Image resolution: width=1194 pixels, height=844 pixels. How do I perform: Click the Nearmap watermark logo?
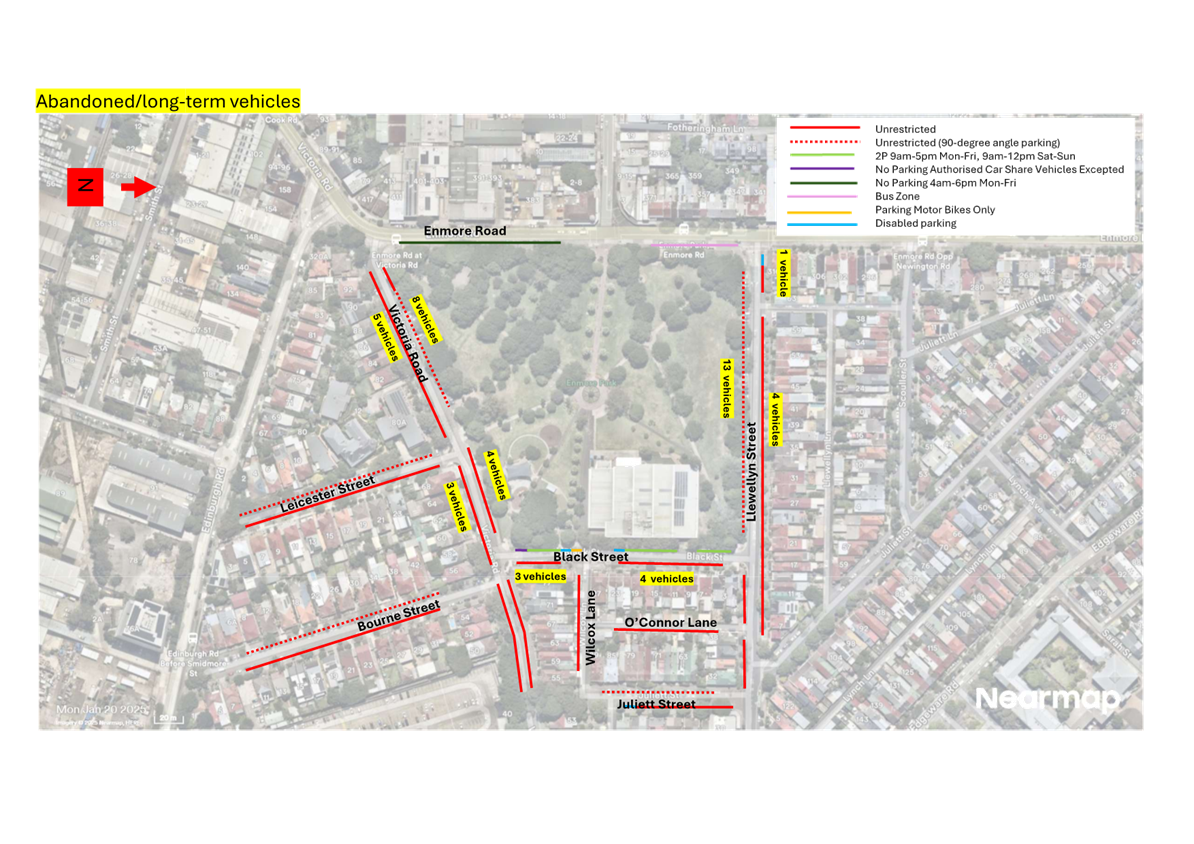1047,699
